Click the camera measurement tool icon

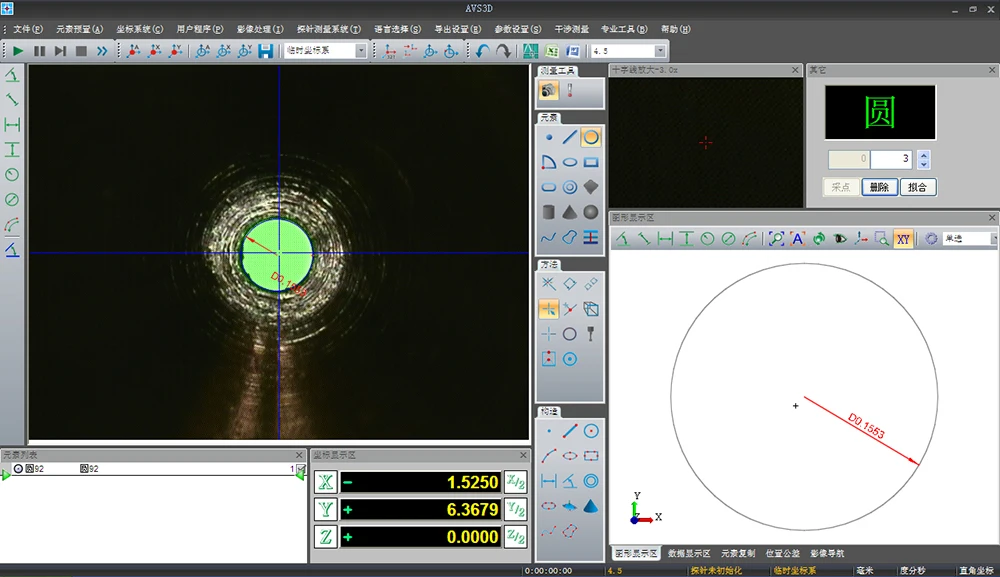coord(548,91)
